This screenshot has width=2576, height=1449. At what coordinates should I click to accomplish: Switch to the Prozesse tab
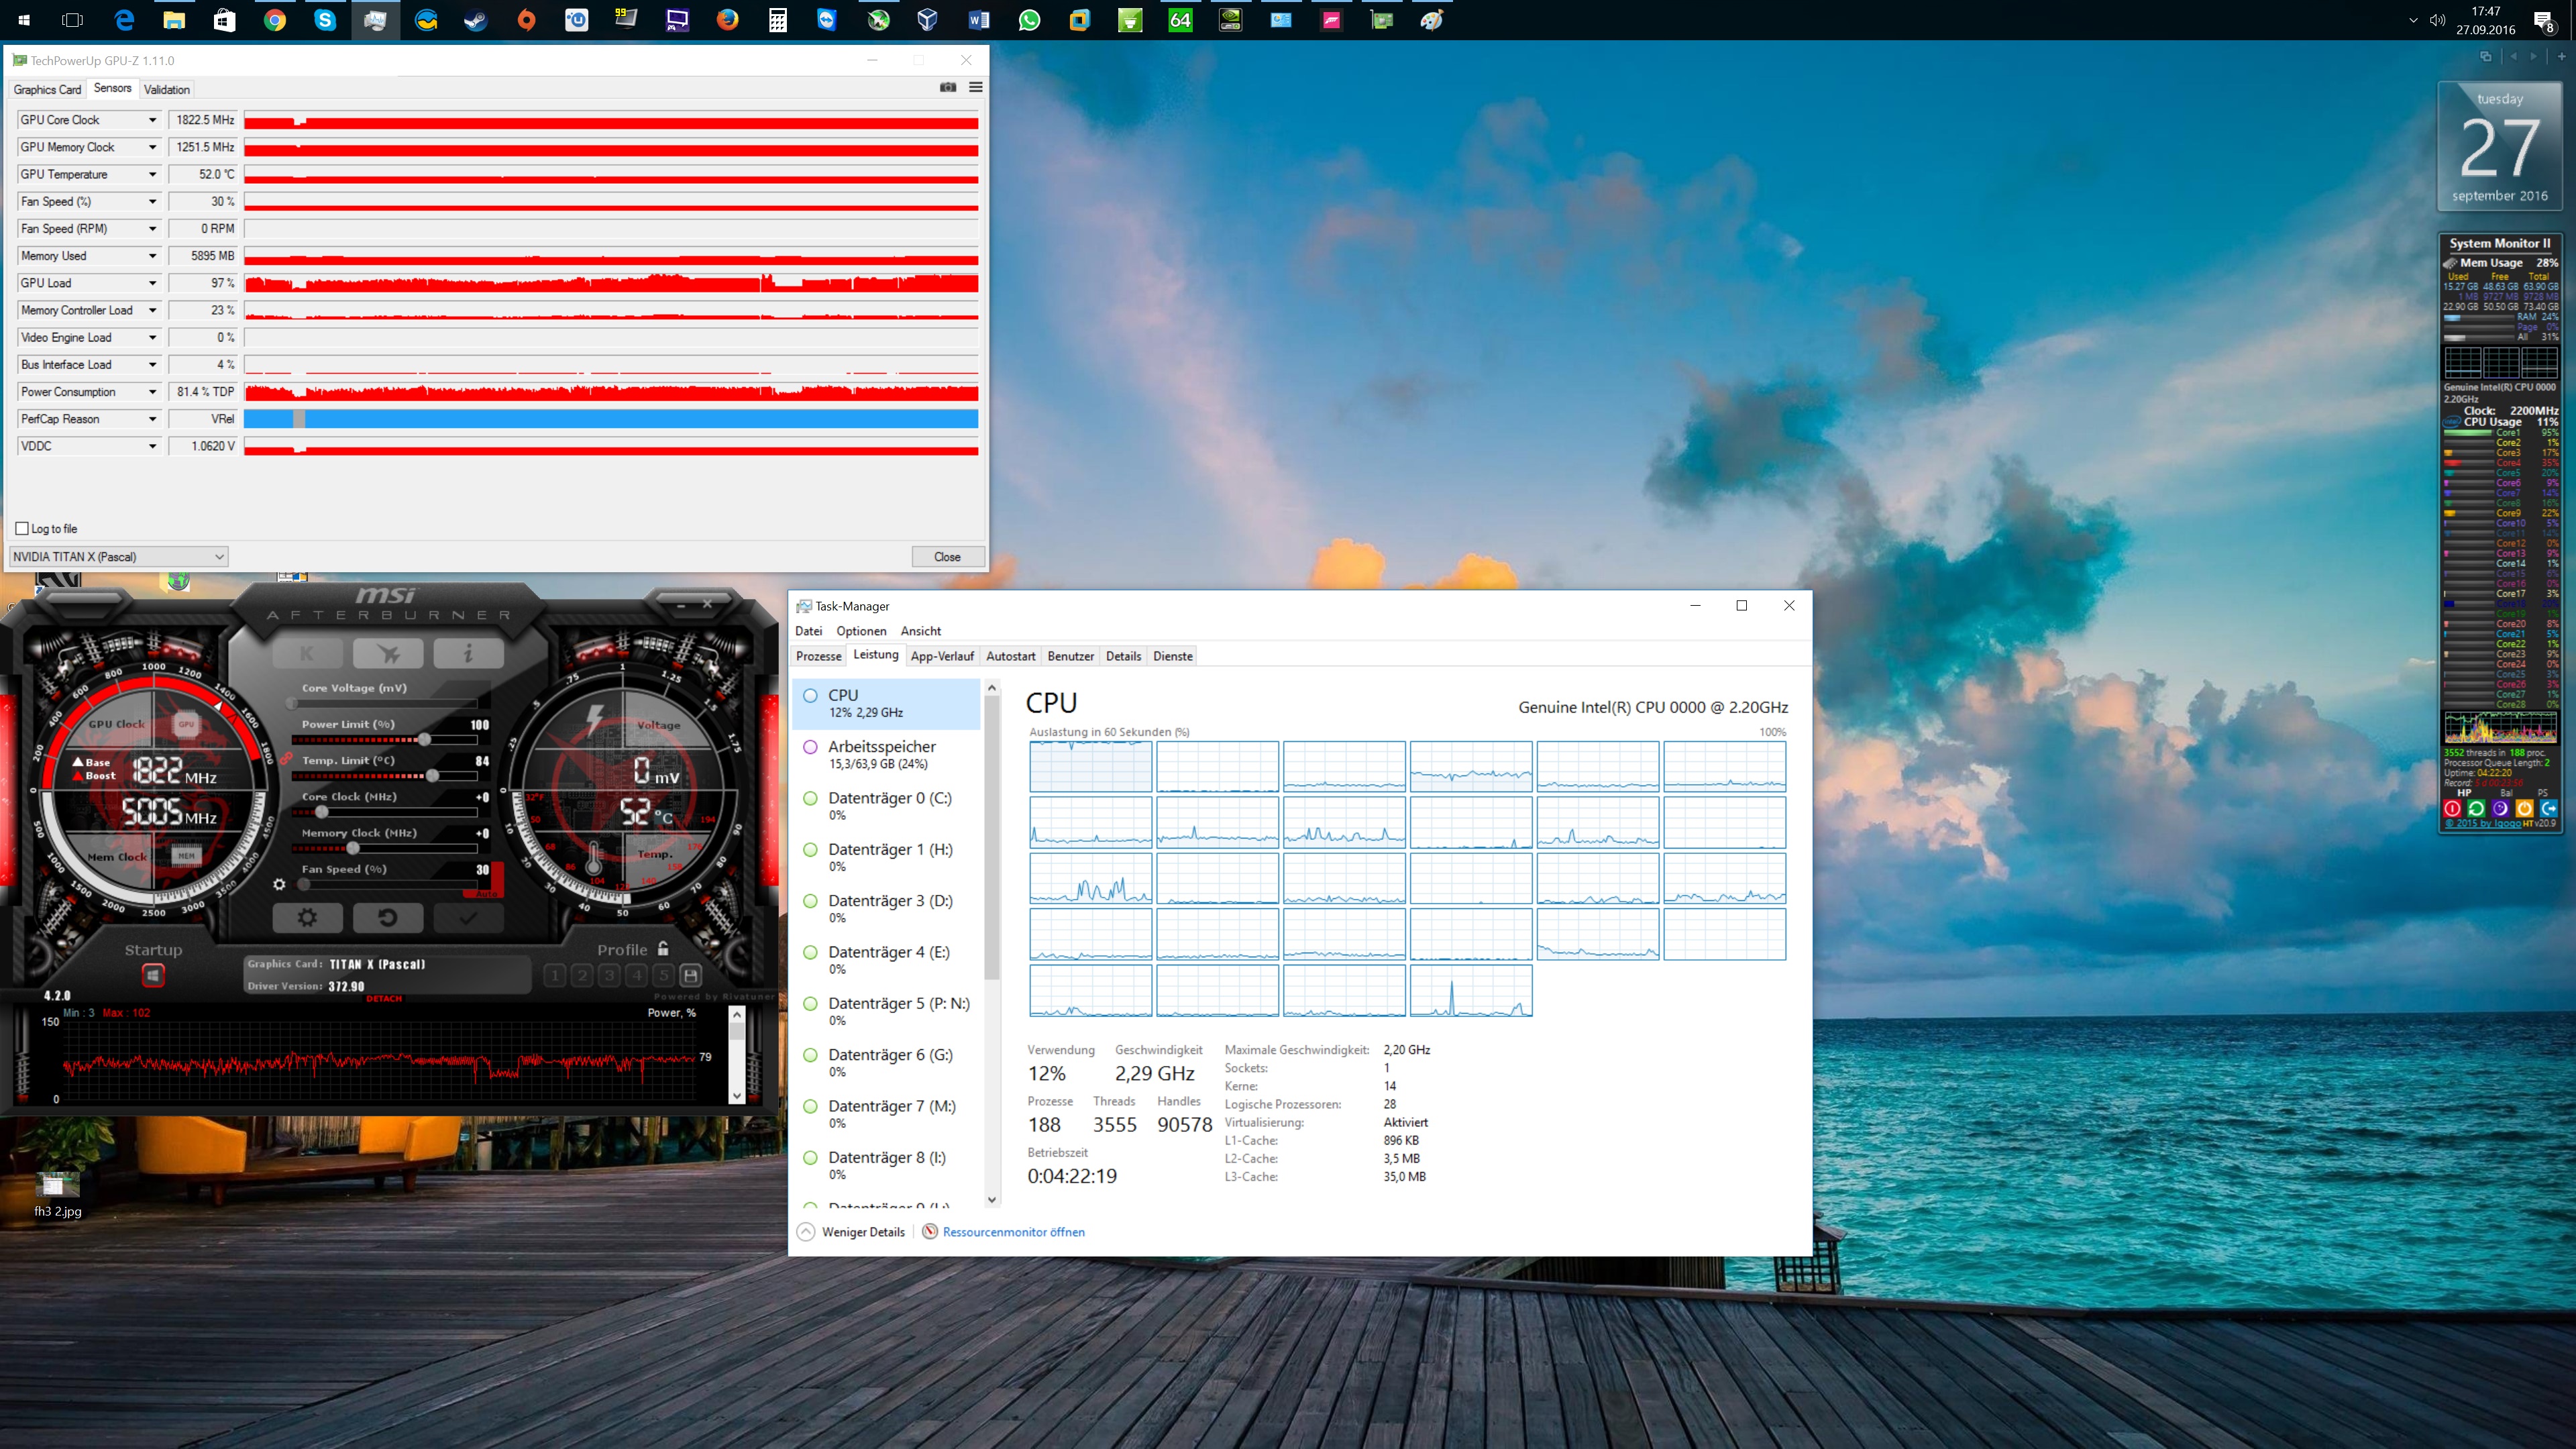(818, 656)
